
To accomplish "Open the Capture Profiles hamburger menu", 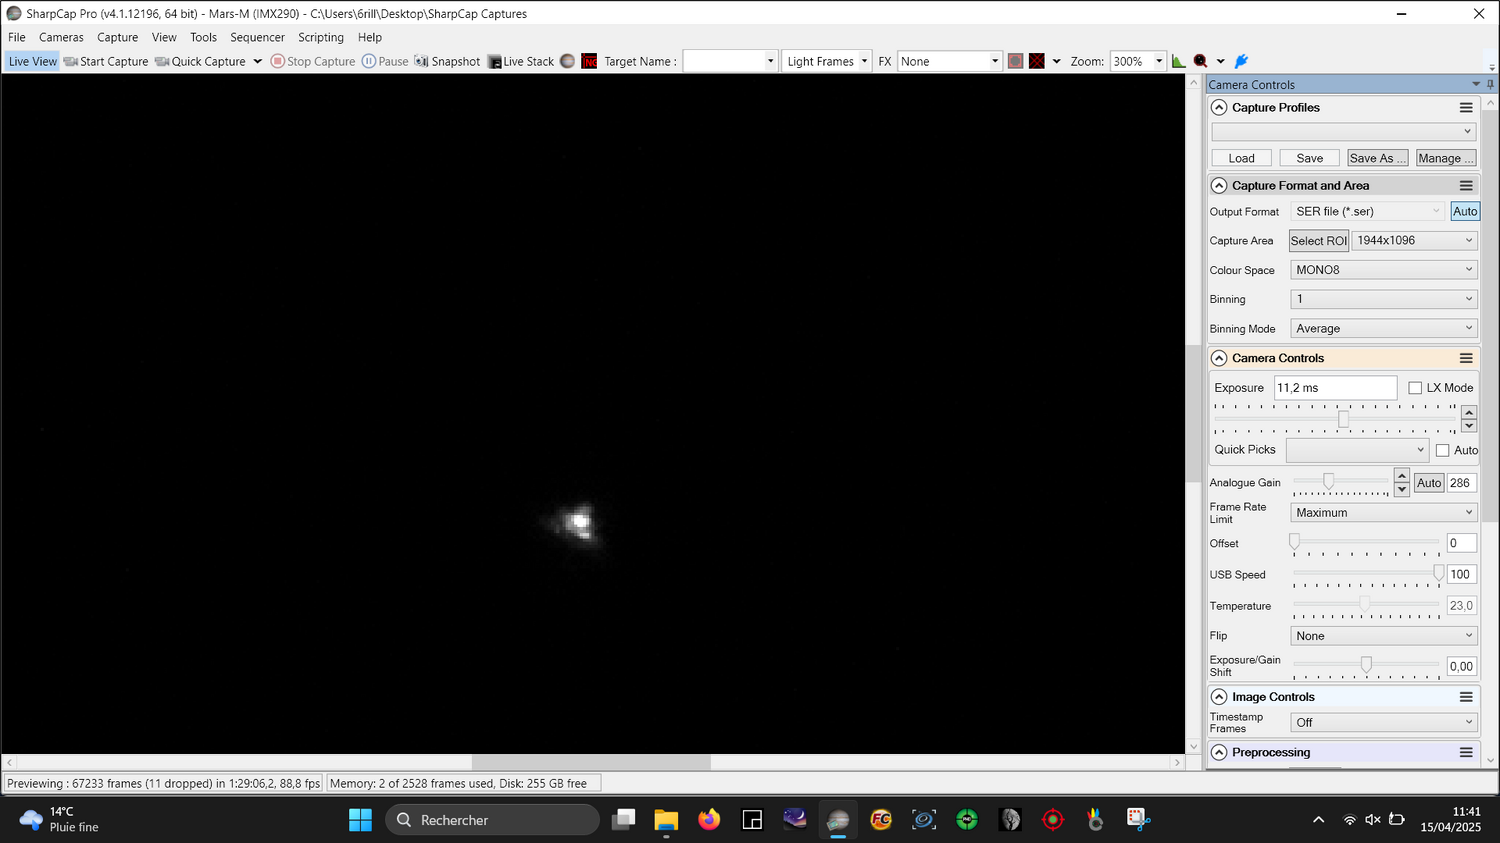I will (1466, 108).
